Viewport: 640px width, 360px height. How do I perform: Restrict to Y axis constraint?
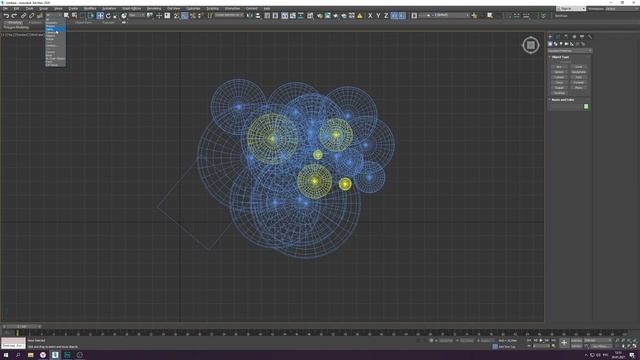[378, 16]
